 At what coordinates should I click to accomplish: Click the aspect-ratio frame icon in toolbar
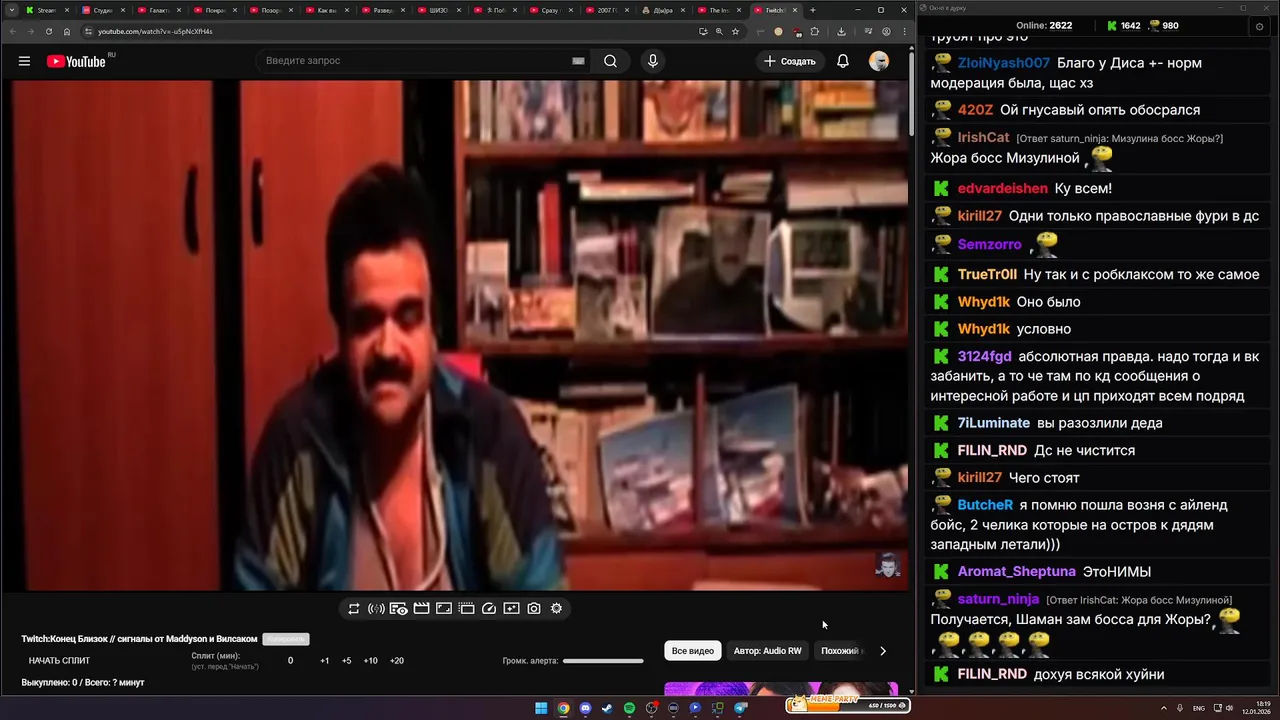pos(444,608)
